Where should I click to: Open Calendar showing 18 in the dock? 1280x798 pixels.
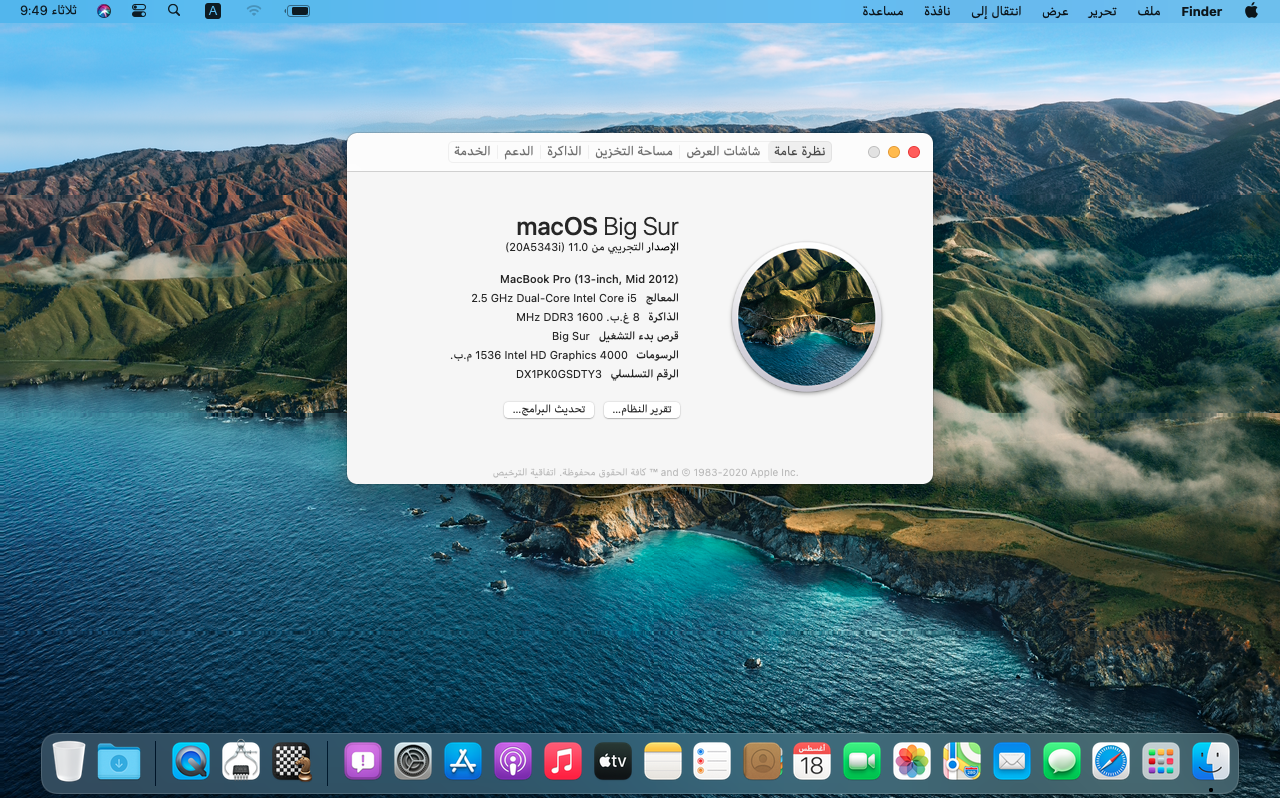812,761
